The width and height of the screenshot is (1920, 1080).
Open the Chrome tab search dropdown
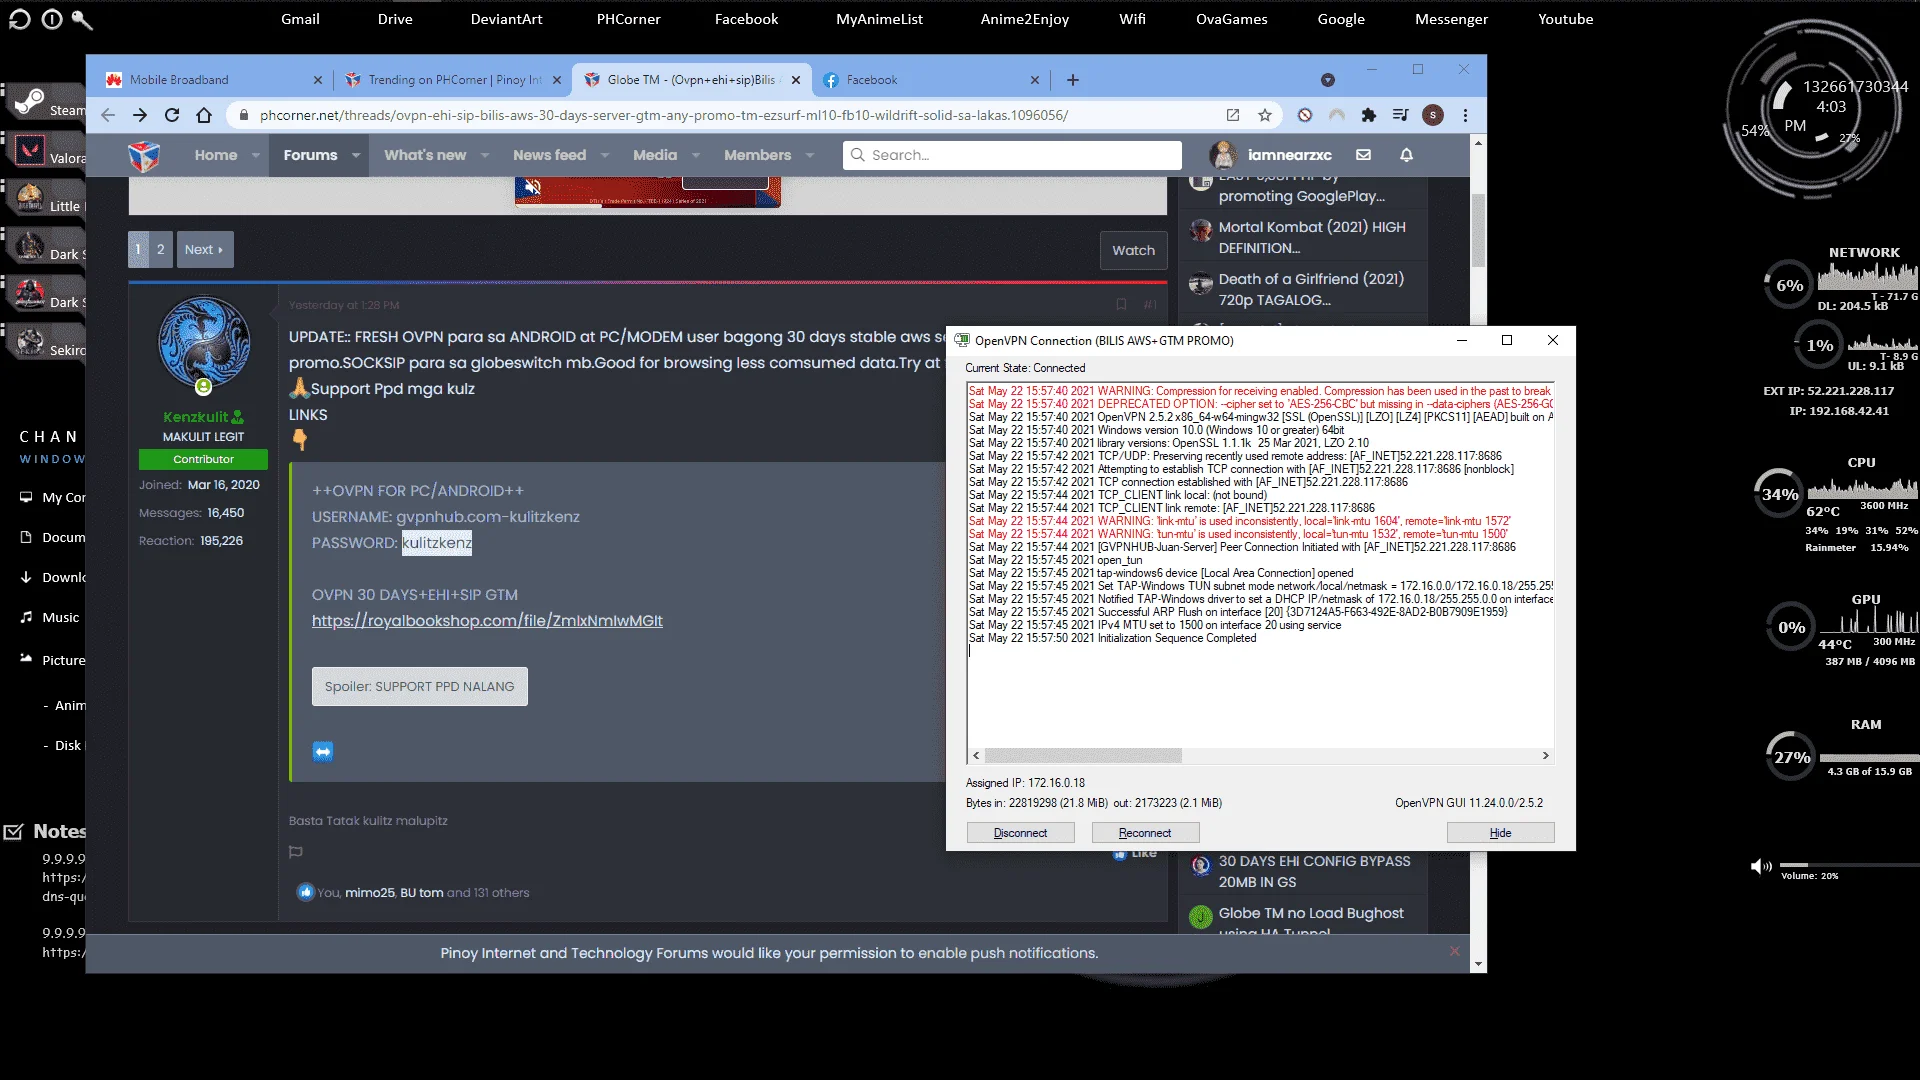click(1328, 80)
